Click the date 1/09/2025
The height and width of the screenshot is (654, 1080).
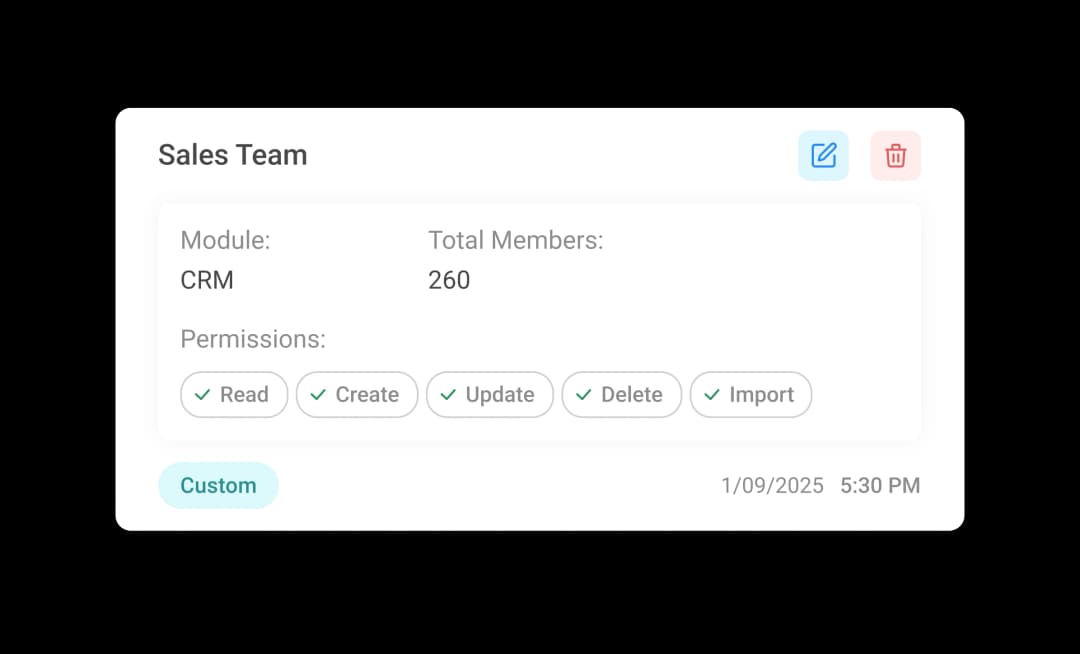coord(772,485)
